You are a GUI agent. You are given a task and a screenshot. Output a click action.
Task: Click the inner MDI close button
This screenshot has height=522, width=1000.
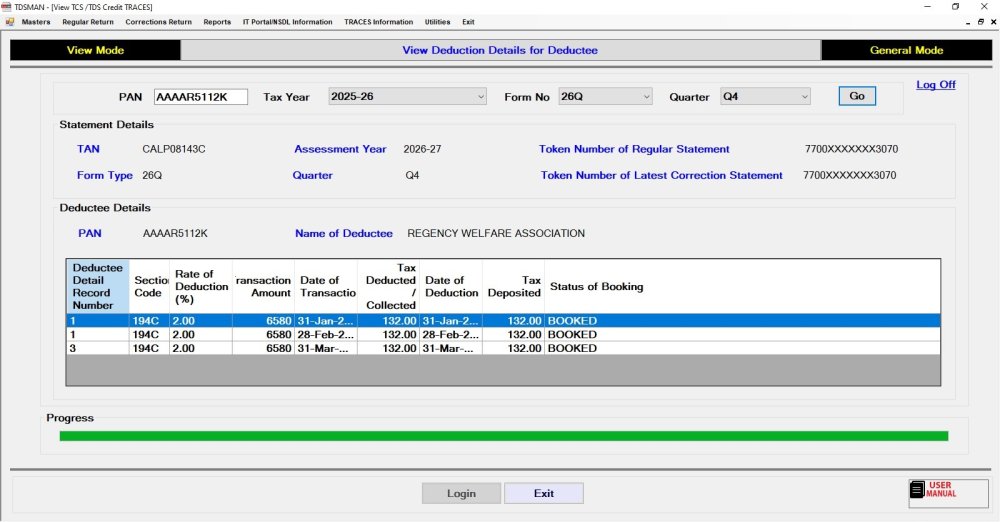point(993,22)
